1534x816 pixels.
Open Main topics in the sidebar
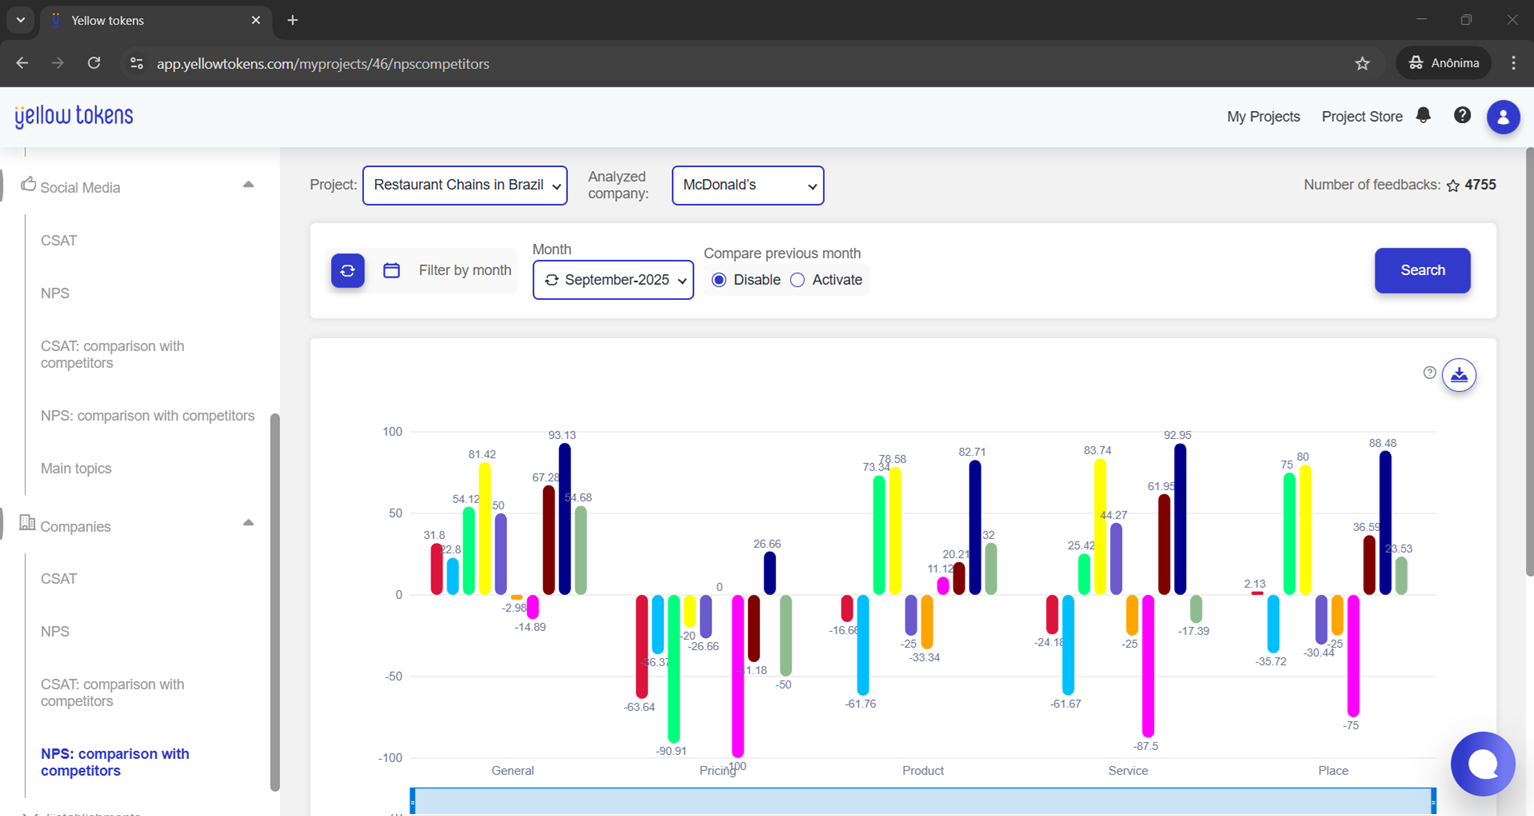[x=76, y=468]
